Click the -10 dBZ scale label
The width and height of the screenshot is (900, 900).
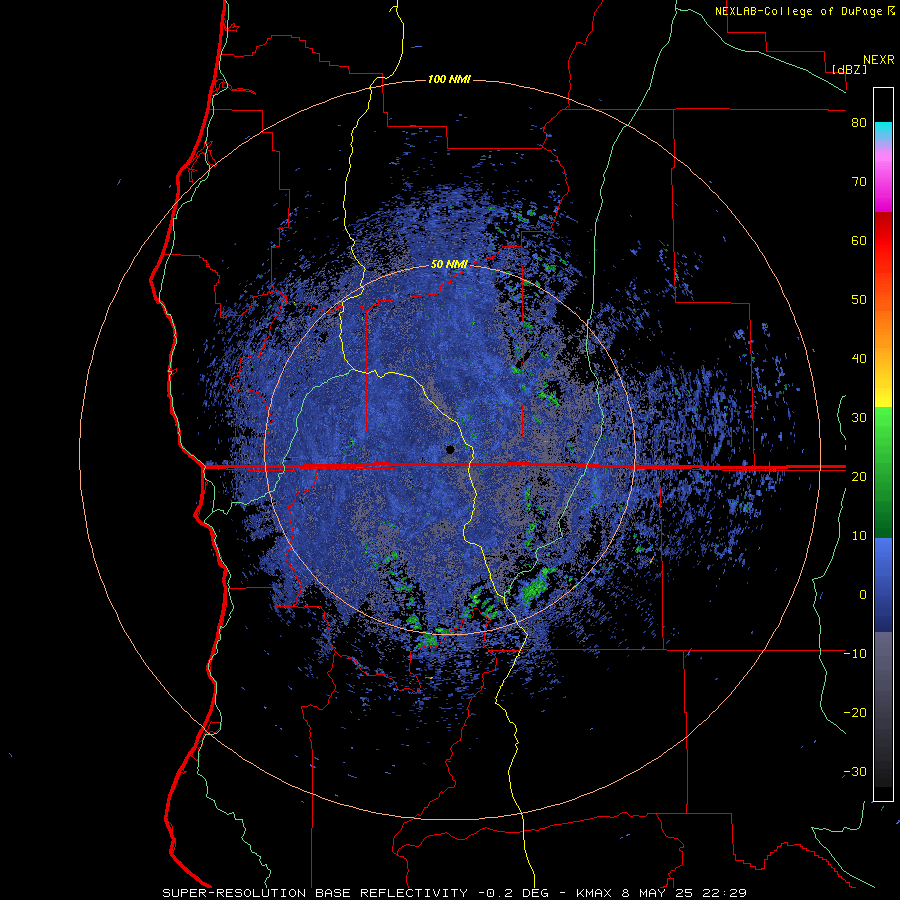click(x=855, y=654)
